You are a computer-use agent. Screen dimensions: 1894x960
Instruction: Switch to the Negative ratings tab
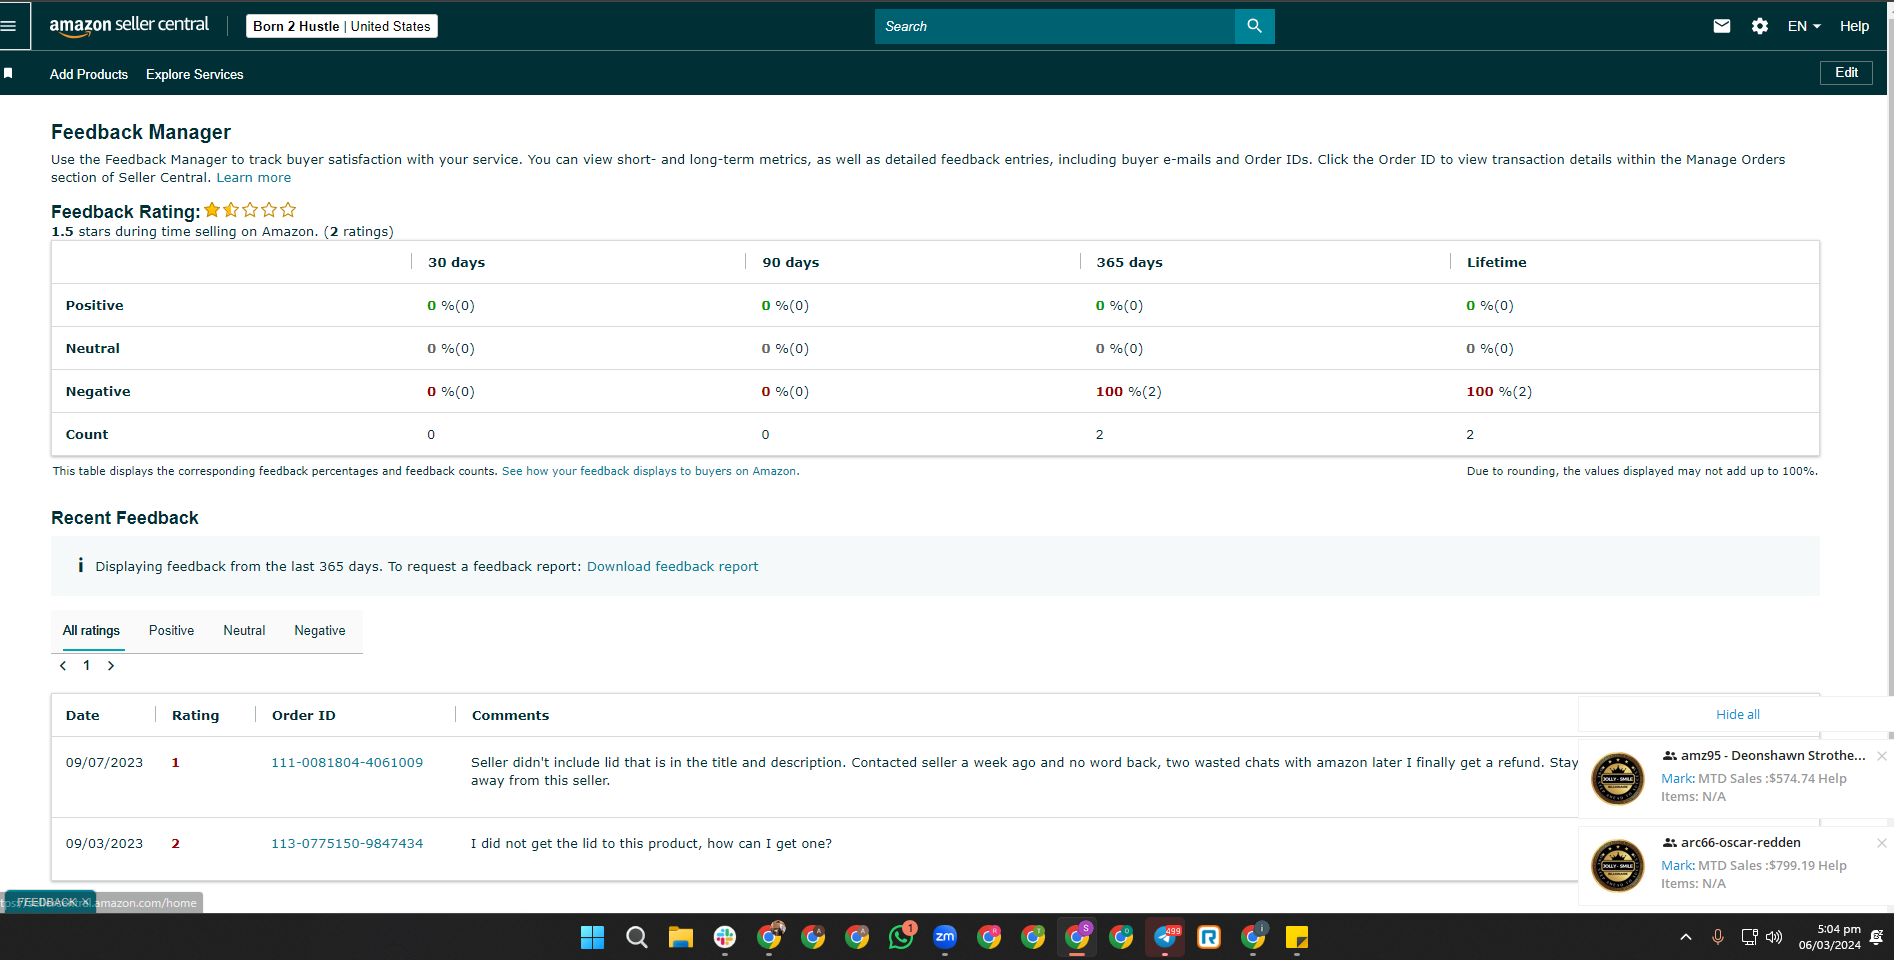coord(320,631)
